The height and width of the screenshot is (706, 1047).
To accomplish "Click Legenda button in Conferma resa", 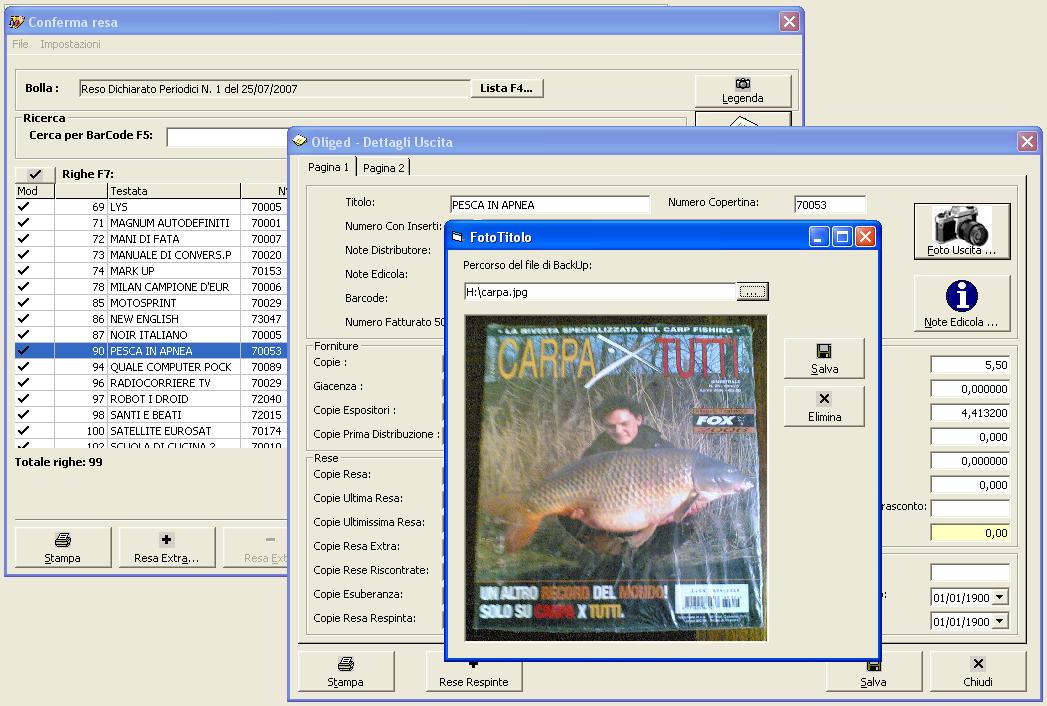I will click(743, 91).
